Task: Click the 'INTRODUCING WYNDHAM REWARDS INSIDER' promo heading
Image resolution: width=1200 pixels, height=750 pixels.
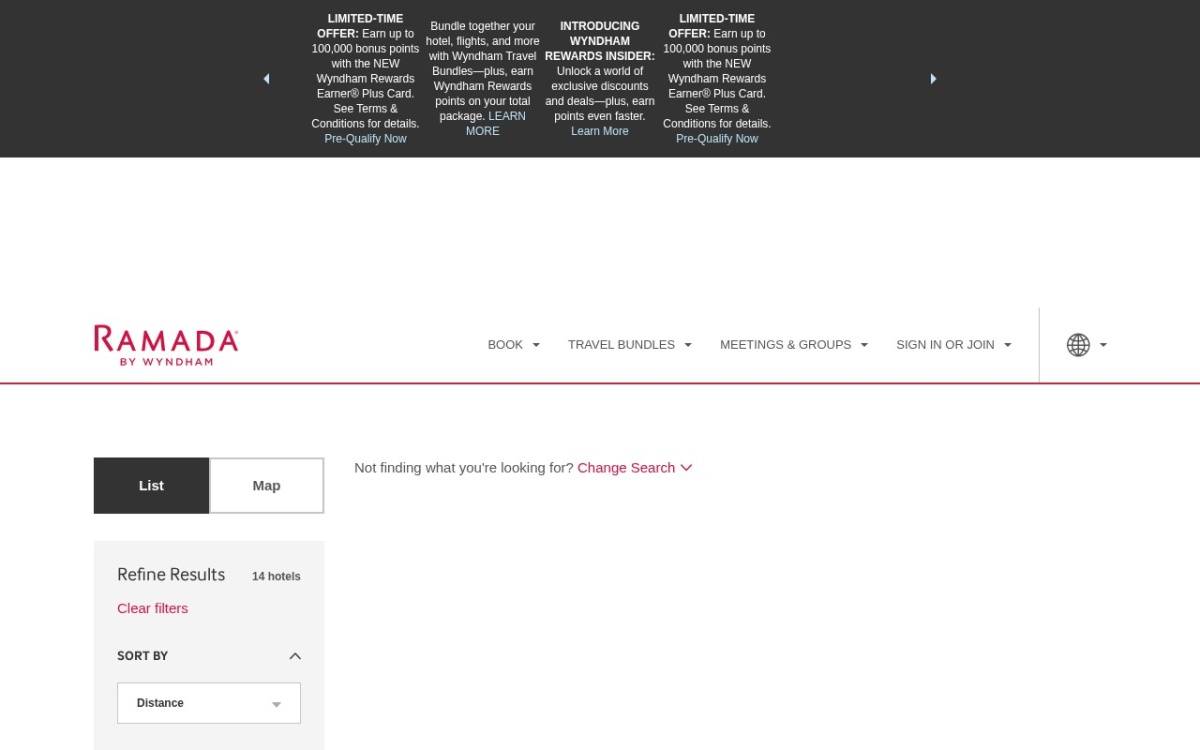Action: click(x=600, y=41)
